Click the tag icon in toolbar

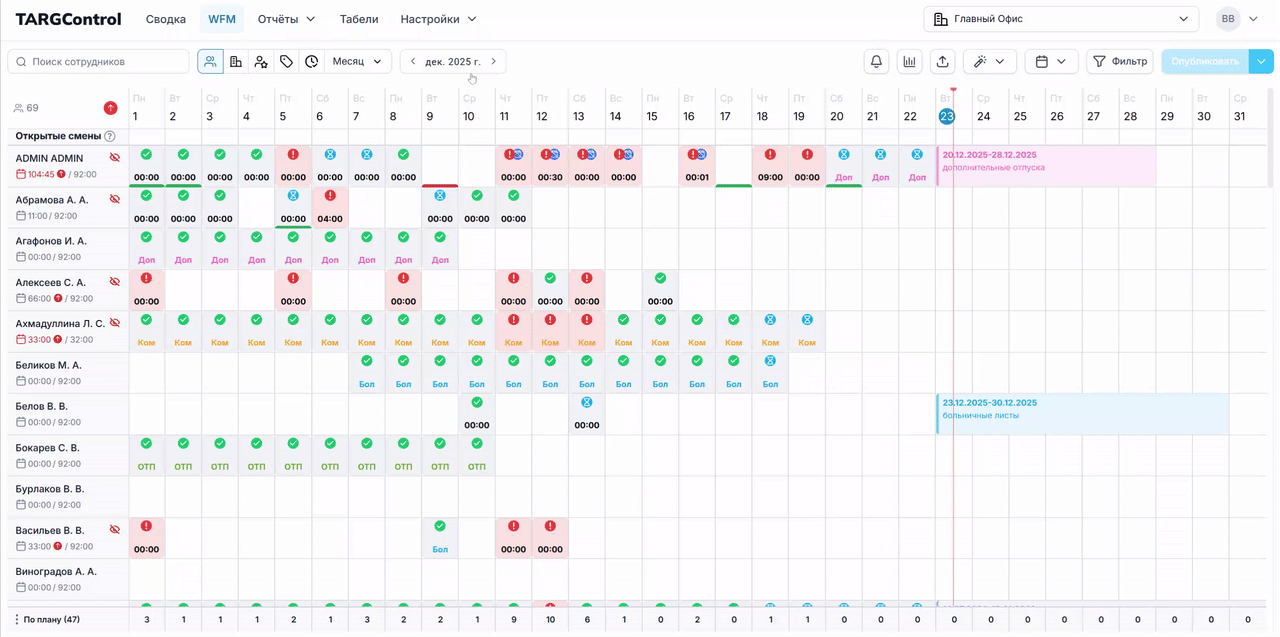[286, 62]
